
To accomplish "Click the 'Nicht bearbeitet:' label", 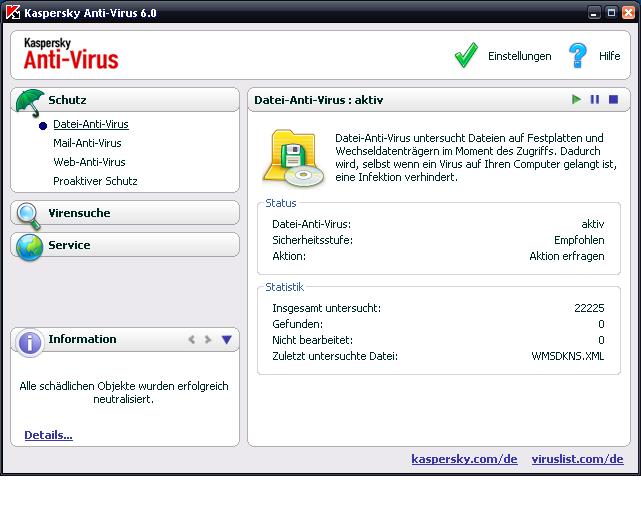I will (312, 340).
